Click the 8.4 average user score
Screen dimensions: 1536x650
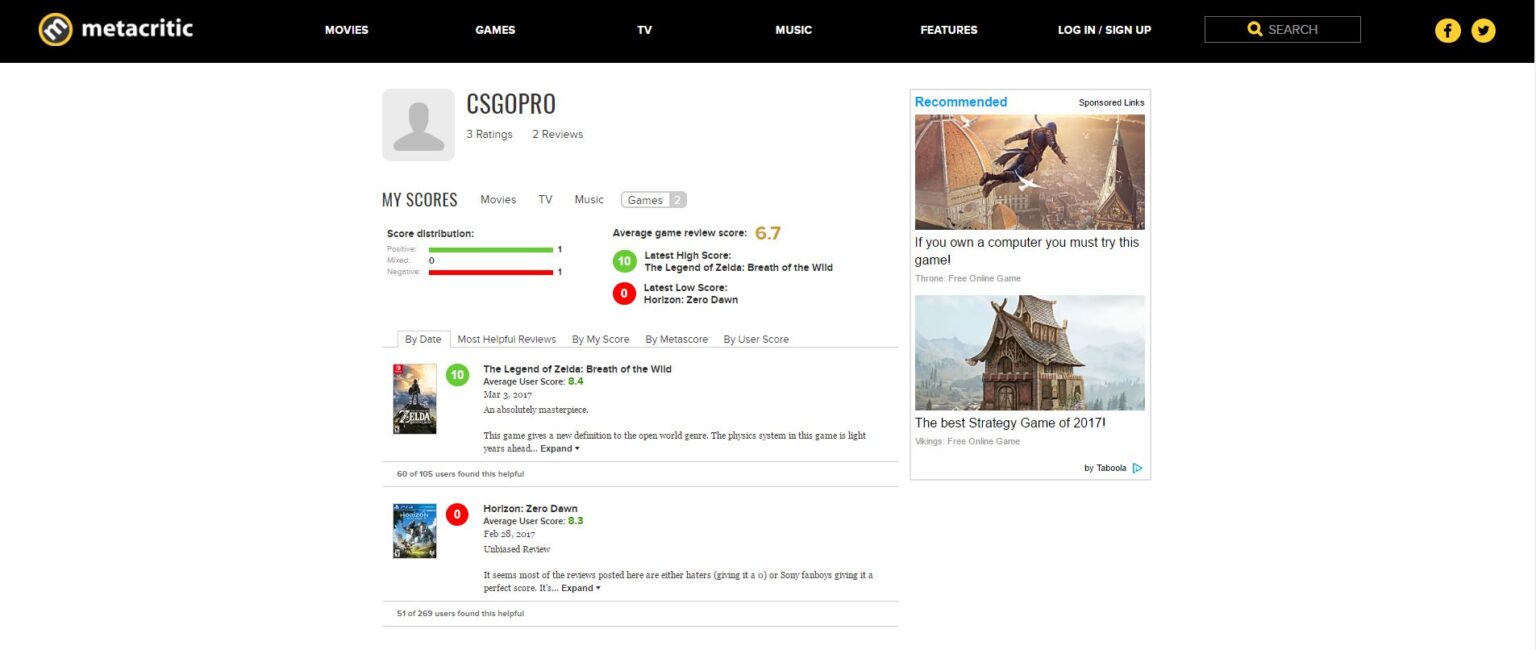(575, 381)
